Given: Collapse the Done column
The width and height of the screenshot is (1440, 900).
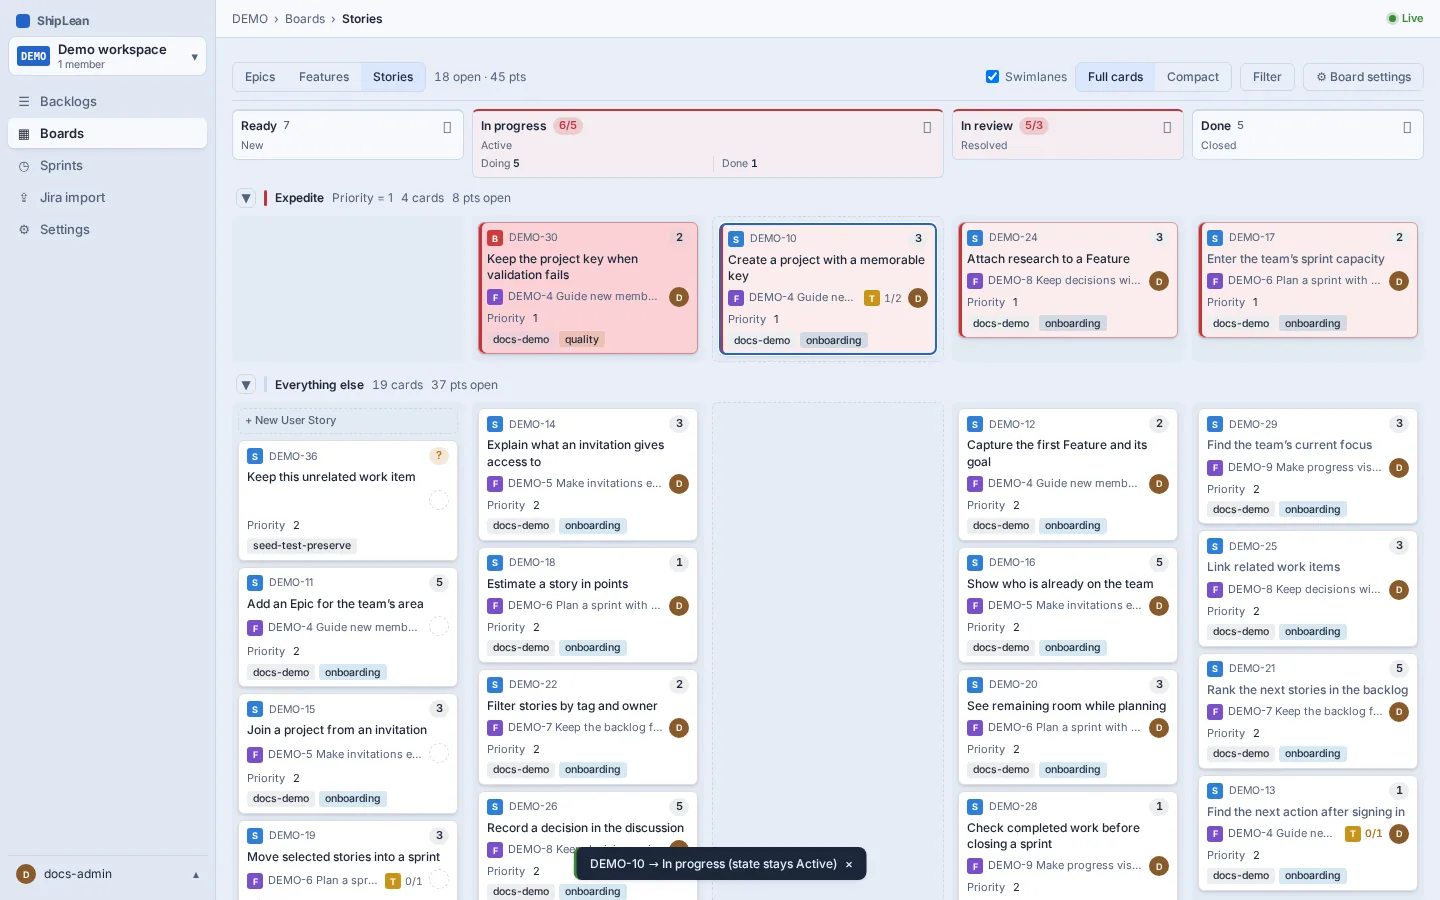Looking at the screenshot, I should 1407,127.
